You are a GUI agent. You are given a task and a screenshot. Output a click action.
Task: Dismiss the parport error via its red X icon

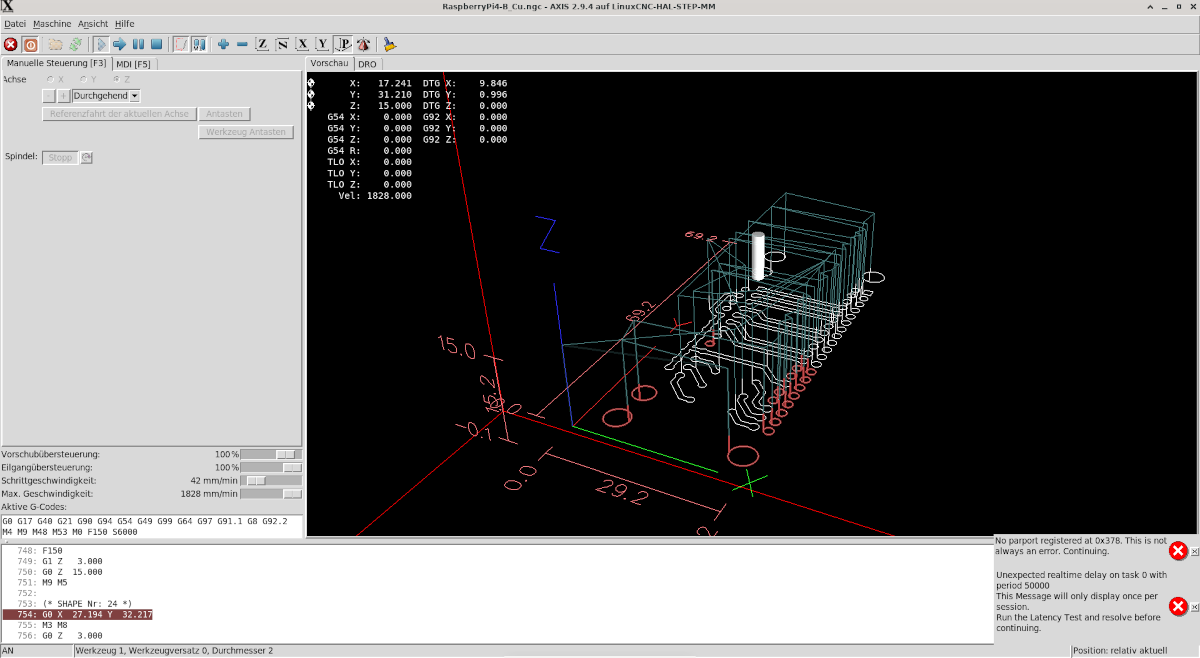pyautogui.click(x=1178, y=551)
